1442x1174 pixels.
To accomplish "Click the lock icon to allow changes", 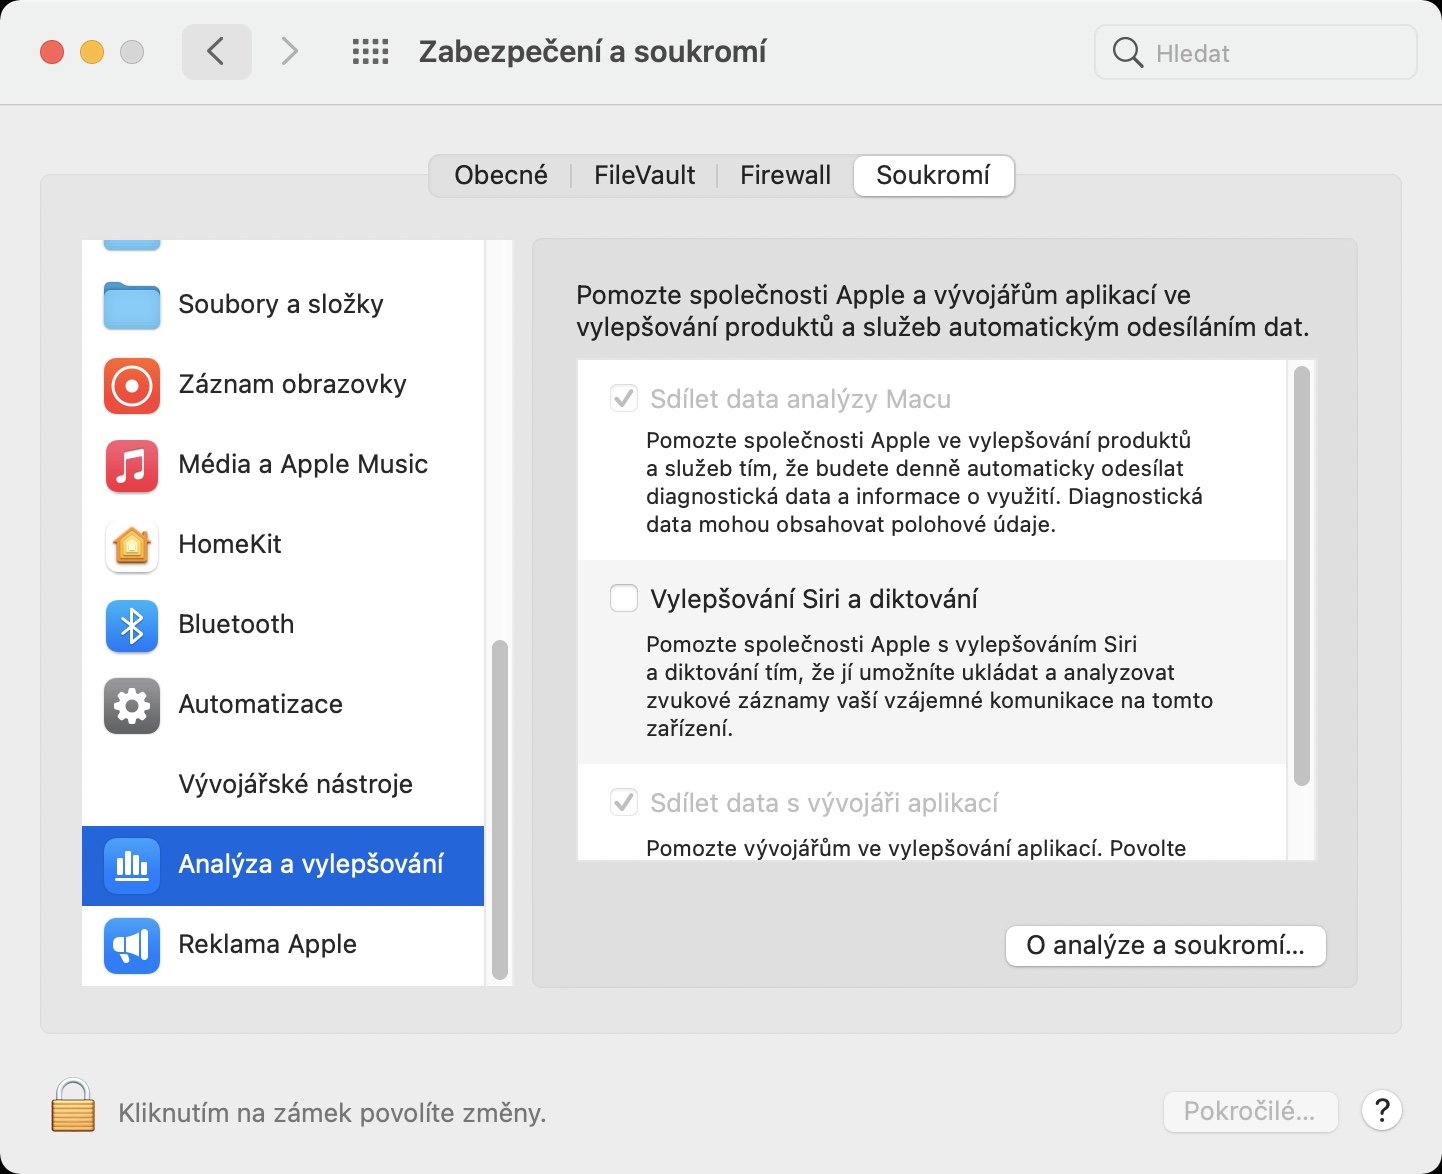I will [x=73, y=1106].
